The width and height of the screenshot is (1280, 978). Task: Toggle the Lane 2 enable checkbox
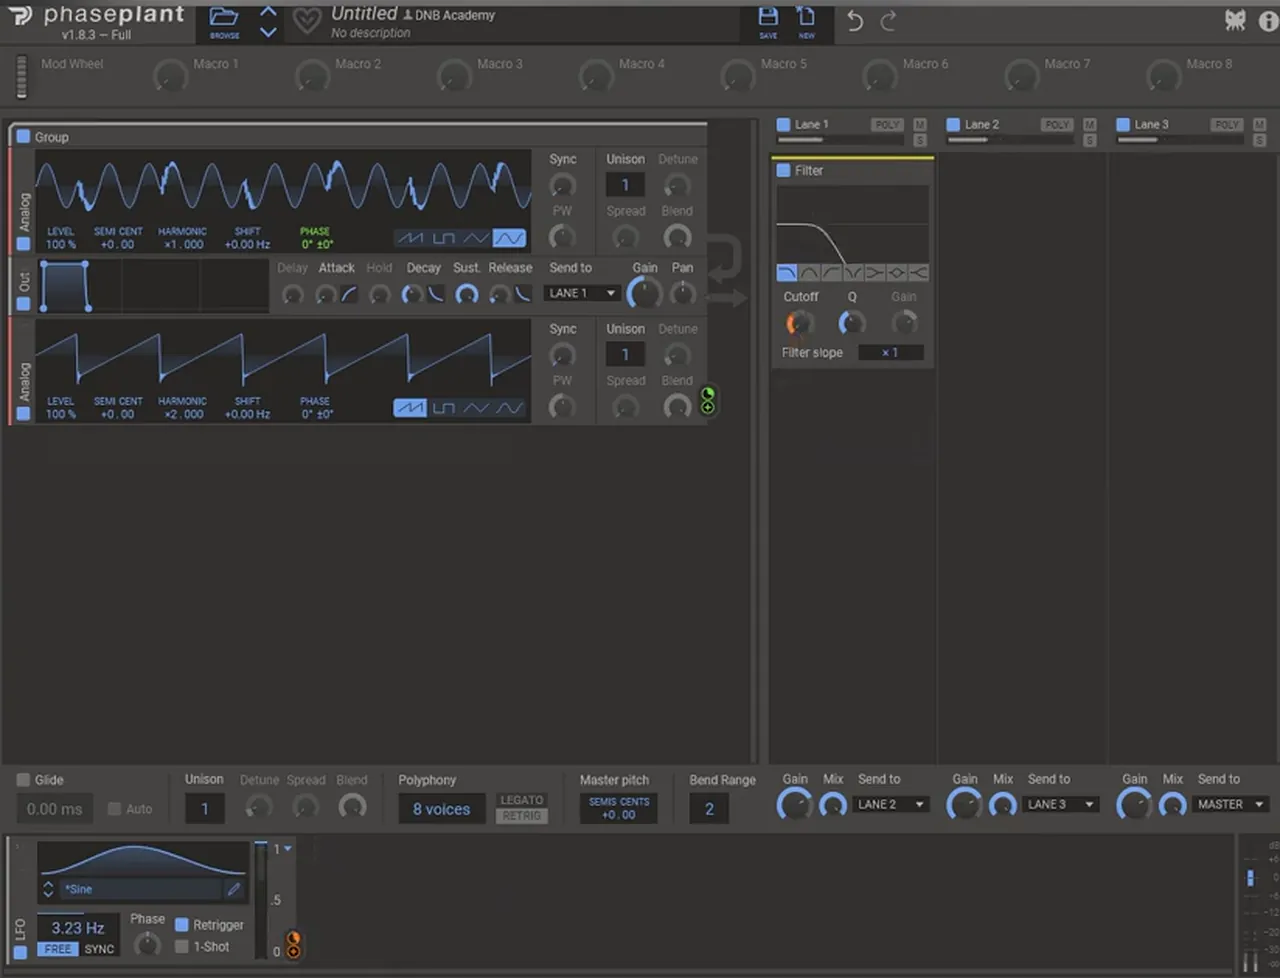pos(953,125)
